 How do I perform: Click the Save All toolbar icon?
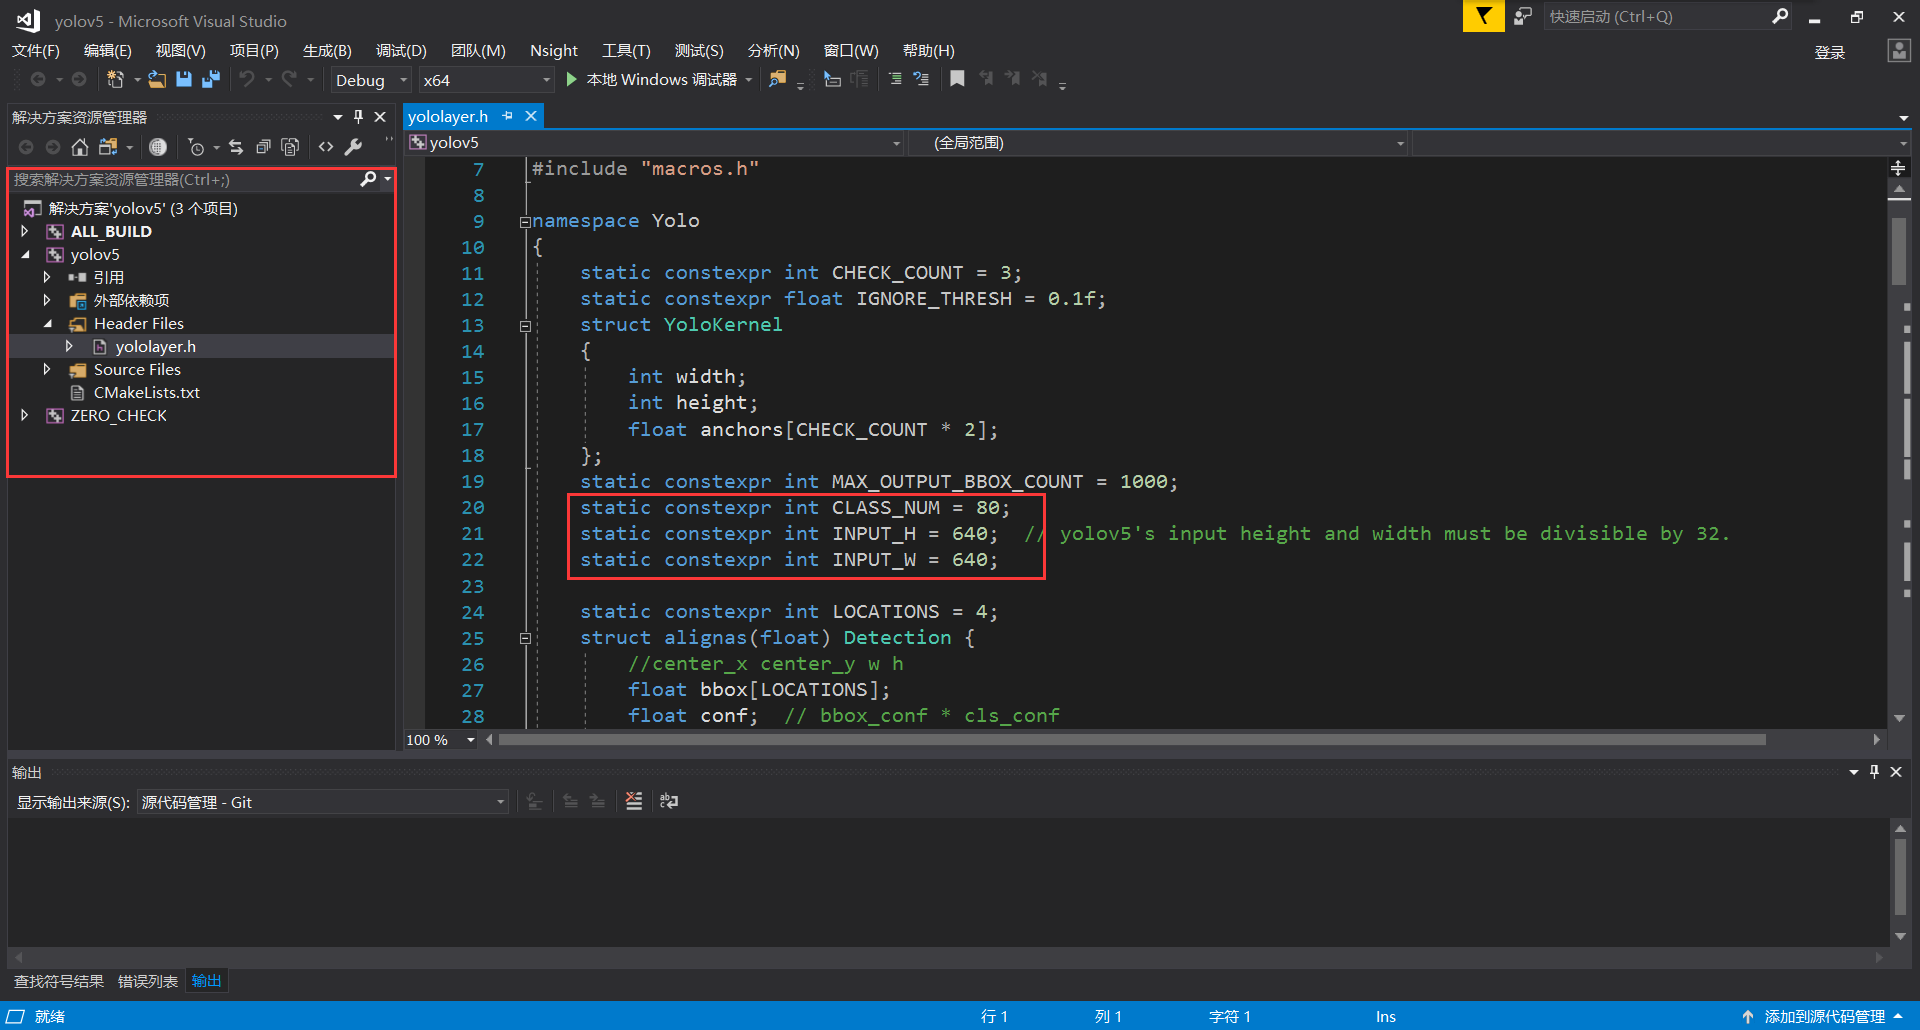(x=211, y=80)
